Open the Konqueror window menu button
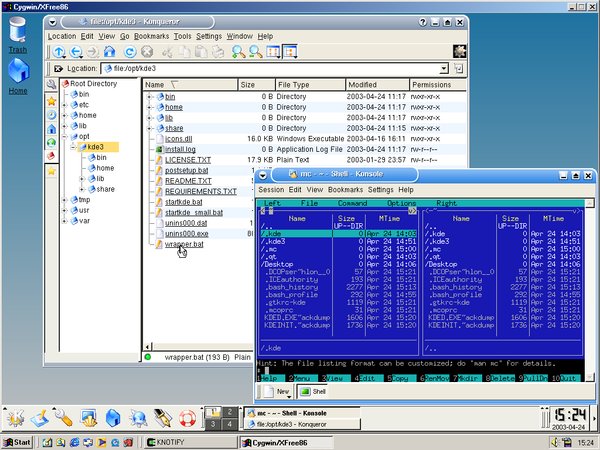The width and height of the screenshot is (600, 450). (52, 22)
